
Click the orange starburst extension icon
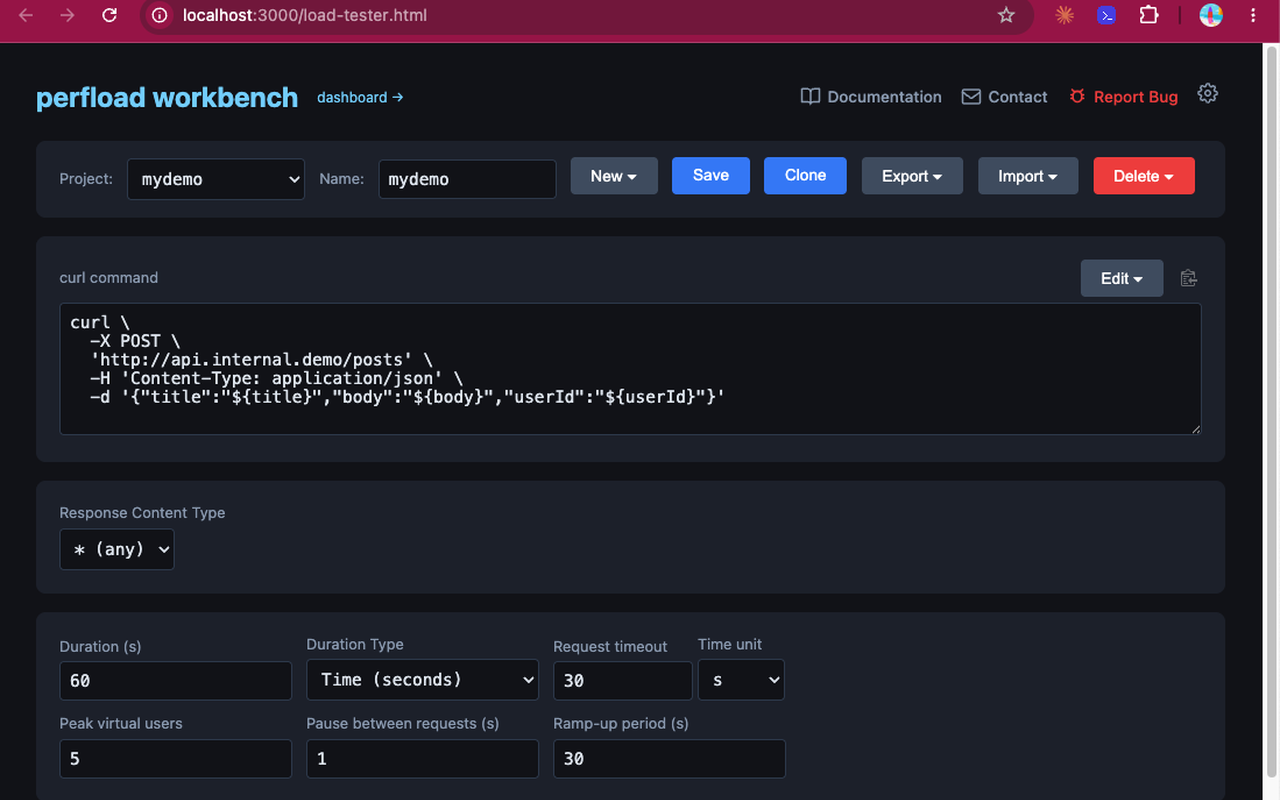pyautogui.click(x=1065, y=15)
